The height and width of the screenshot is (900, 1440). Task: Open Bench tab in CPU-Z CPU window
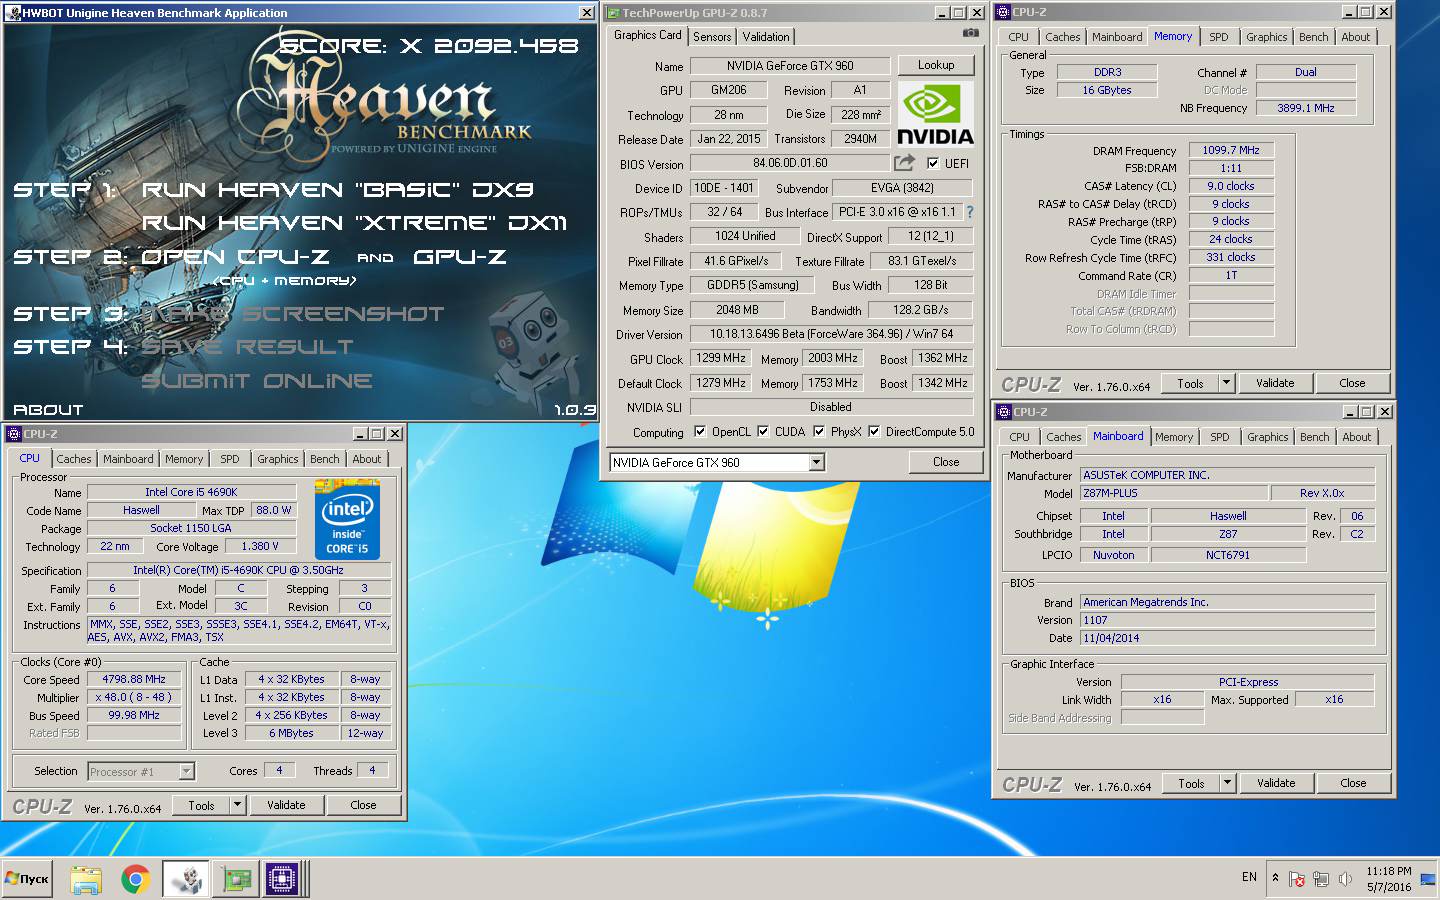[324, 459]
